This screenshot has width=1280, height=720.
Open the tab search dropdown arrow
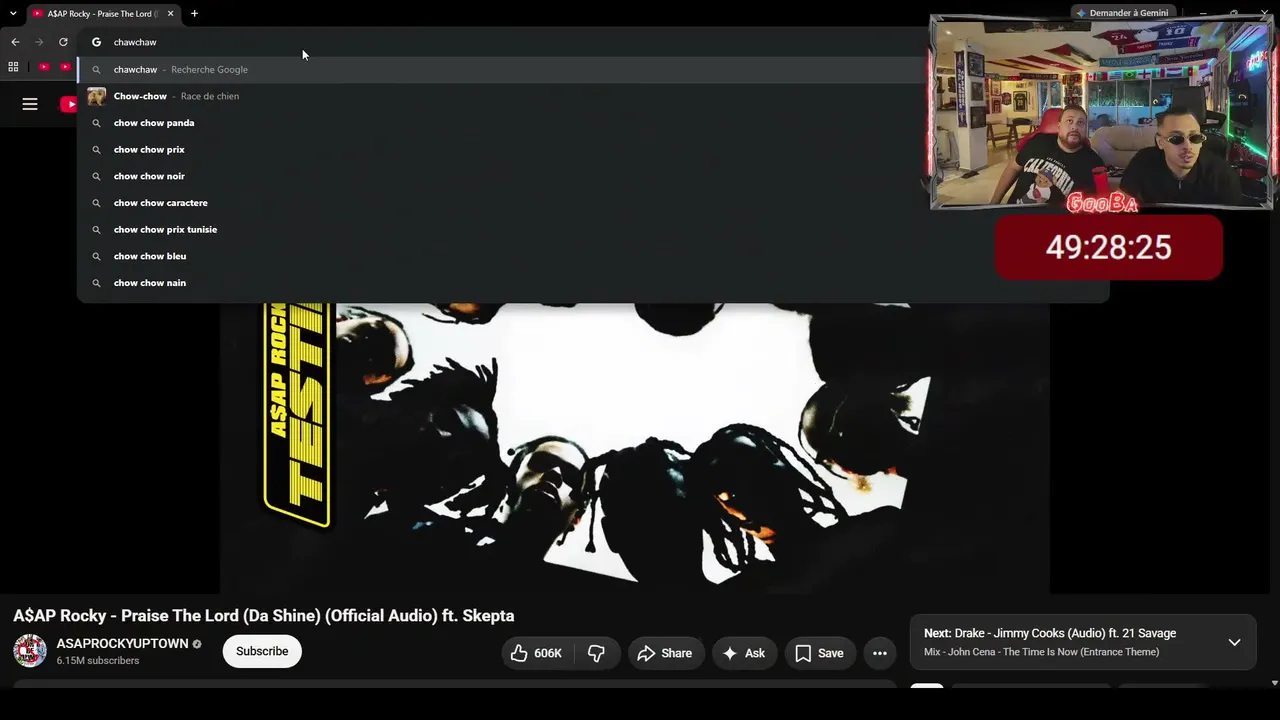point(13,14)
